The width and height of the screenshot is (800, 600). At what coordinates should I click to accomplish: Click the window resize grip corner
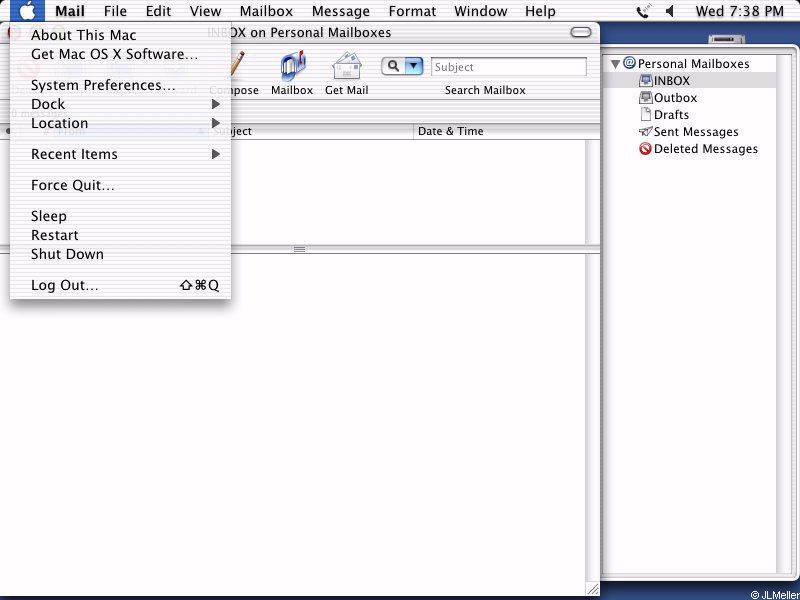click(x=592, y=588)
